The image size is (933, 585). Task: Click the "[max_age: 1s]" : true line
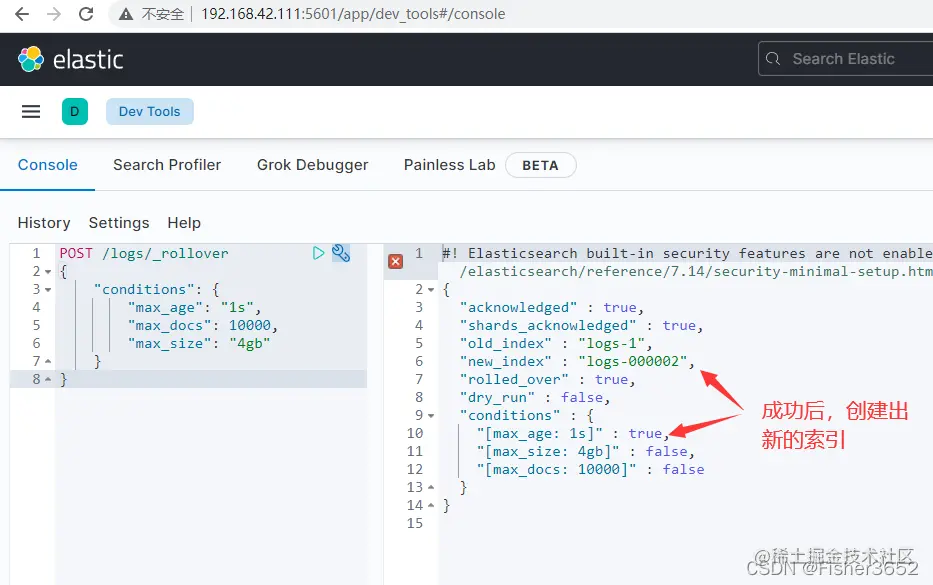point(572,433)
